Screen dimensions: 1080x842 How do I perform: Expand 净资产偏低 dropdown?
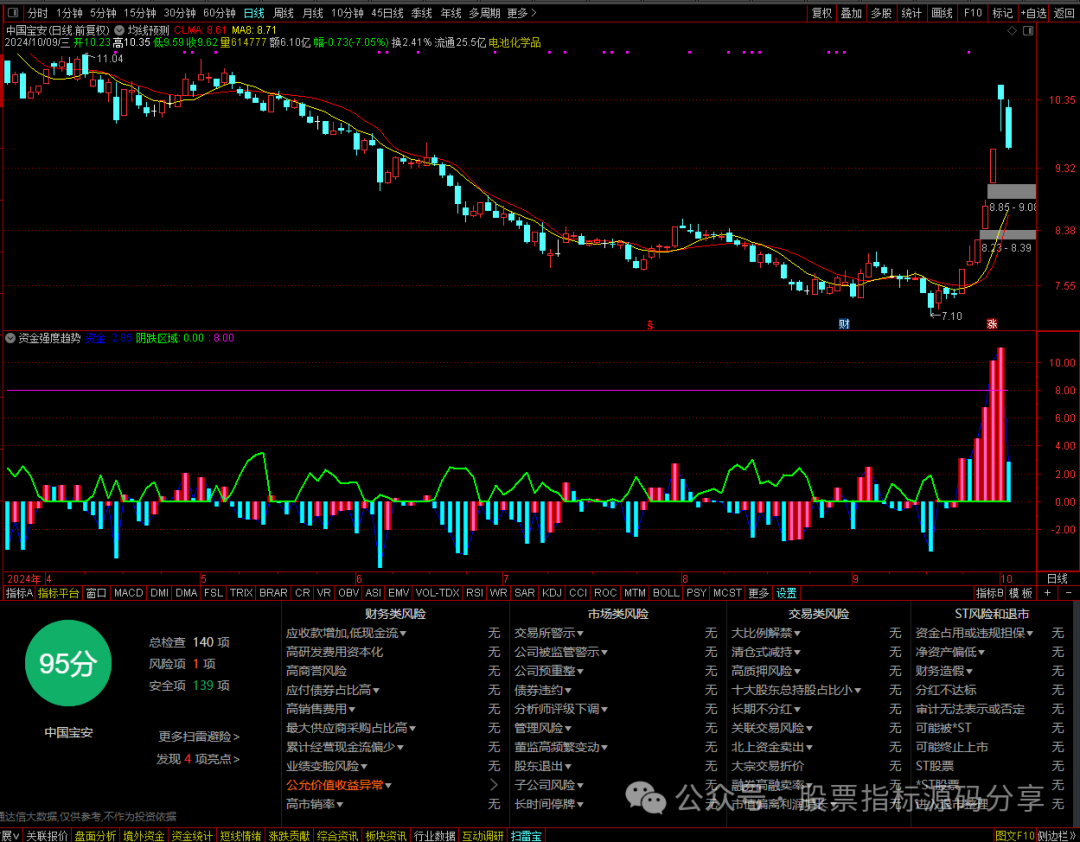pos(981,652)
